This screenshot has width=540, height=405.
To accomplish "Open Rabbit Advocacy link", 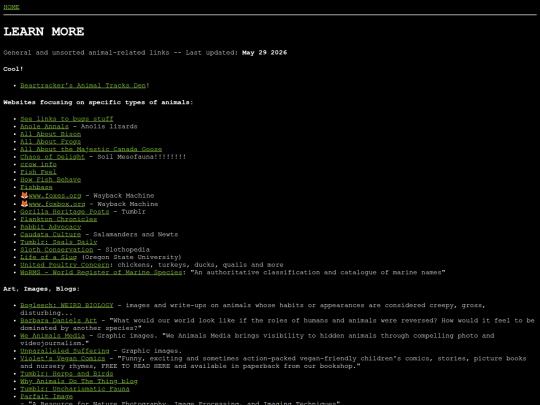I will [x=50, y=227].
